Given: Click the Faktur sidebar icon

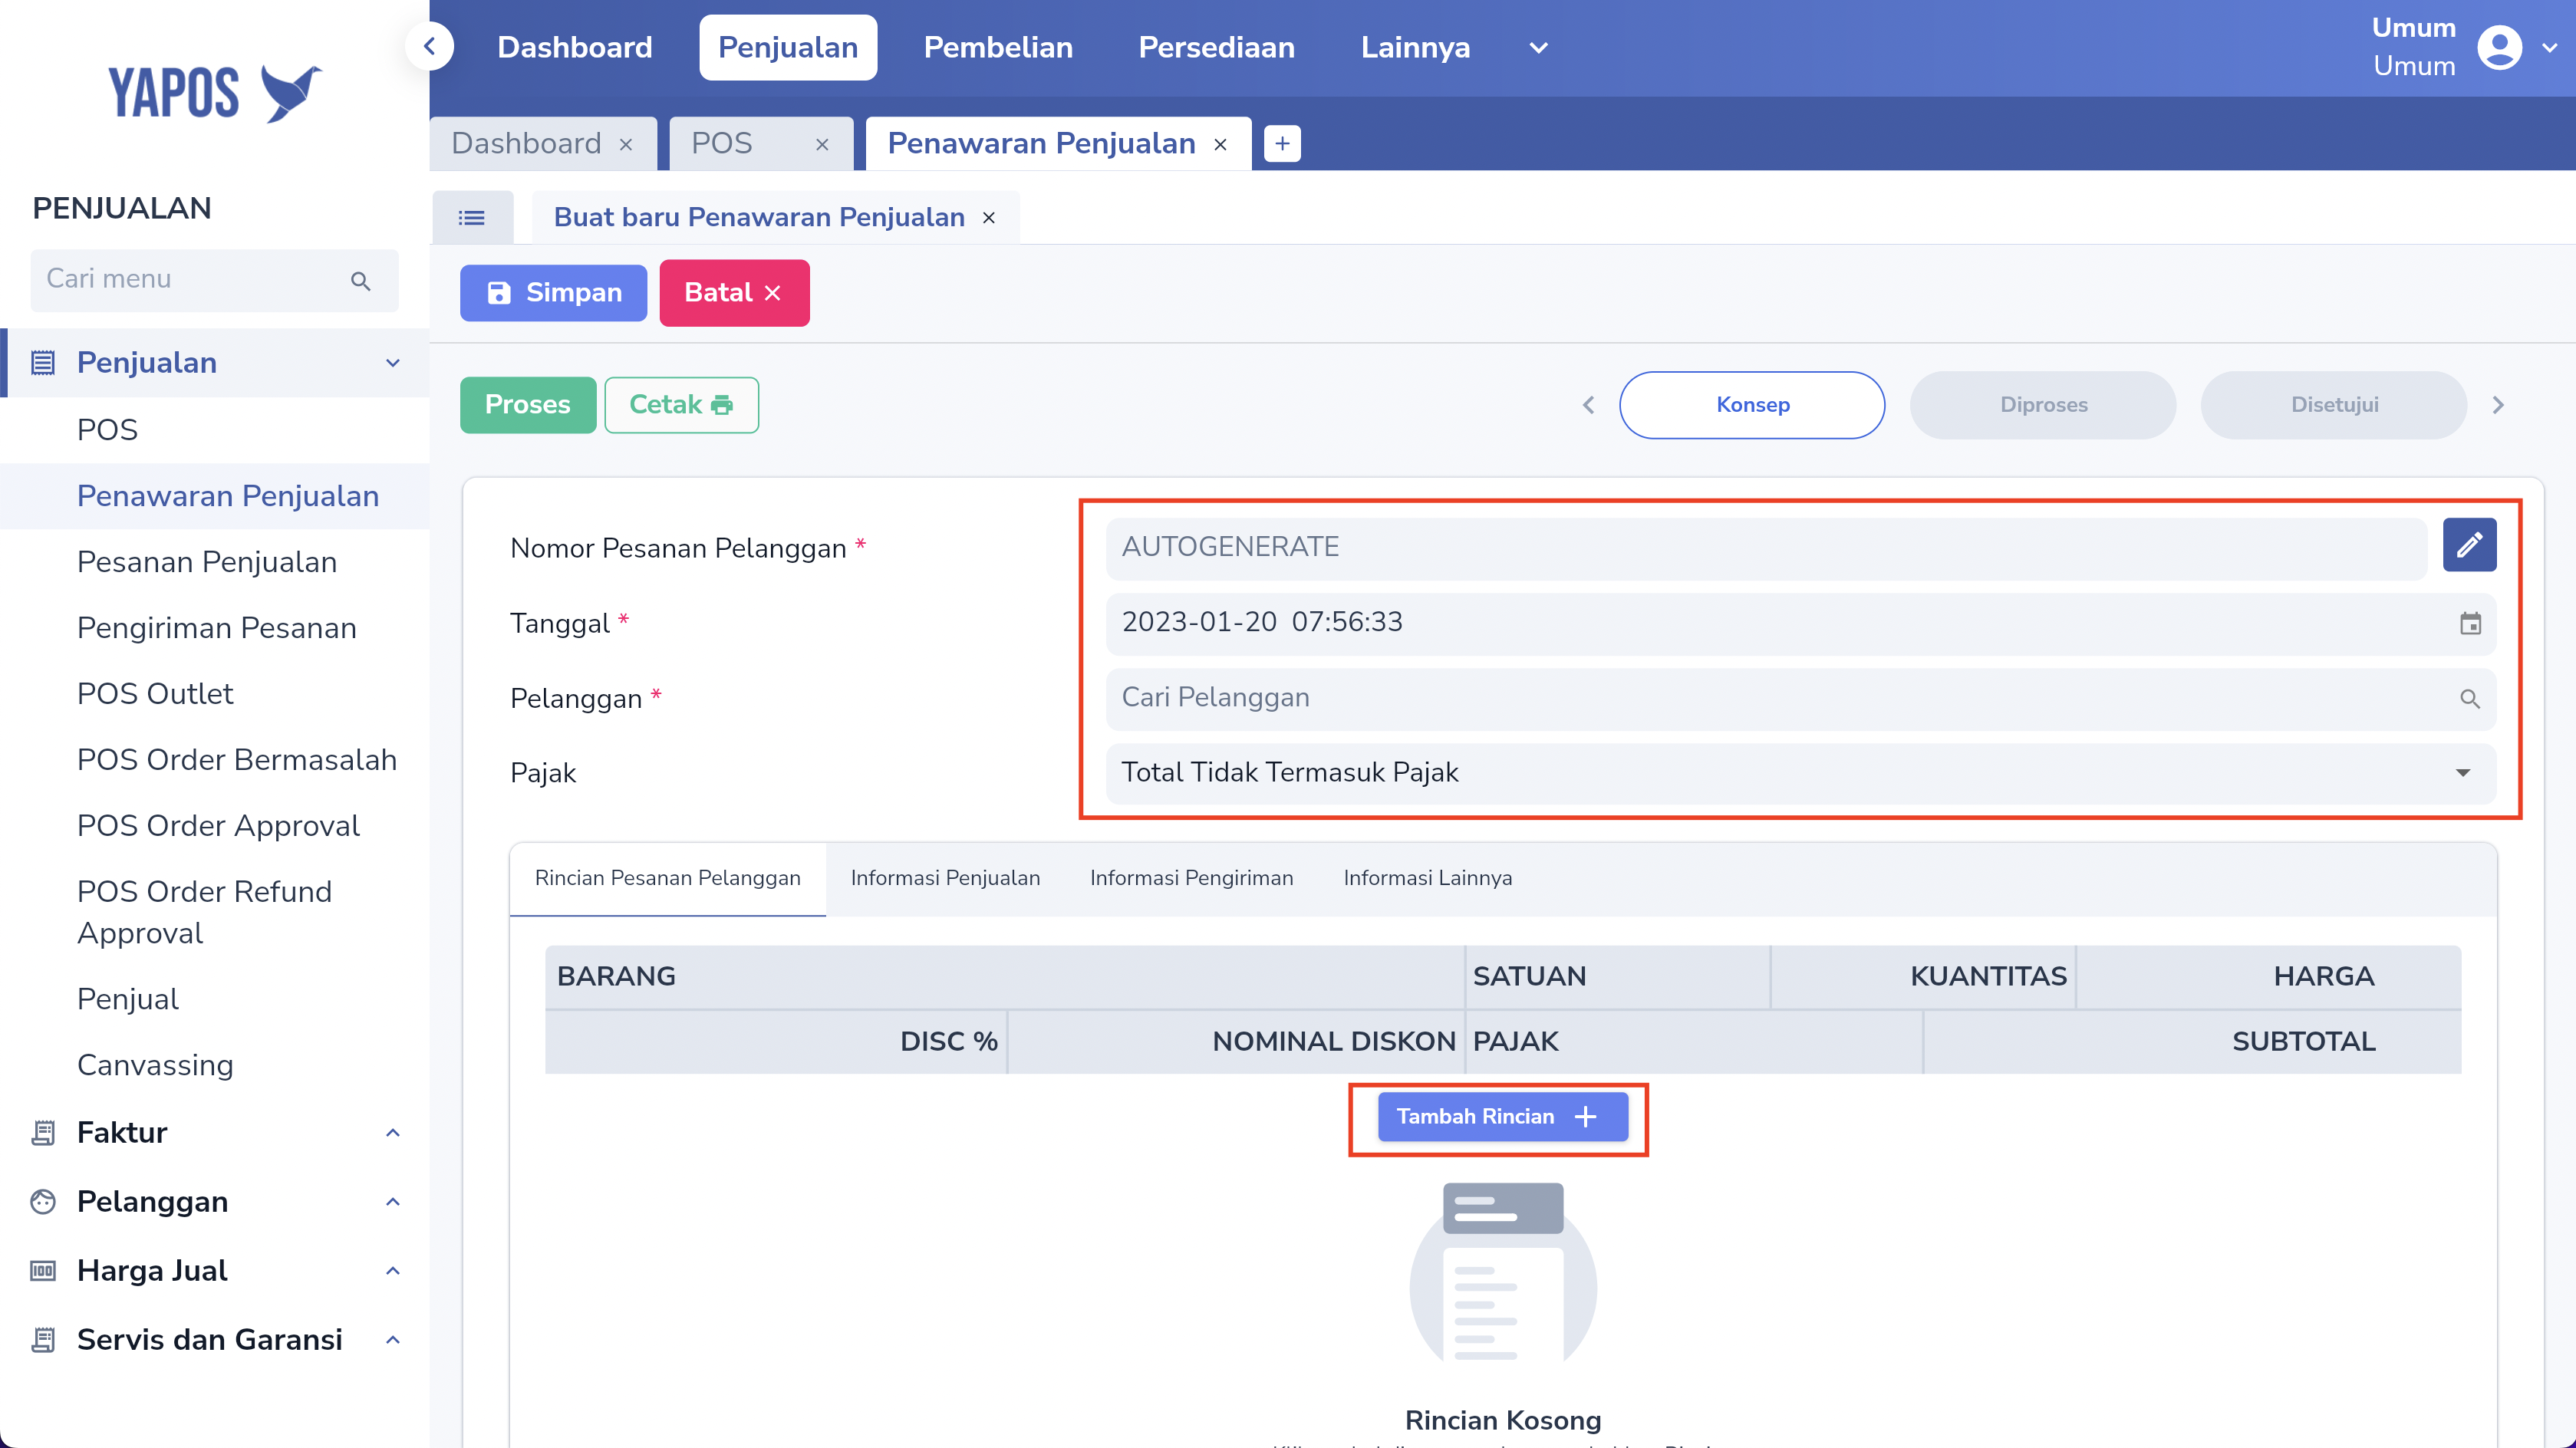Looking at the screenshot, I should (43, 1133).
